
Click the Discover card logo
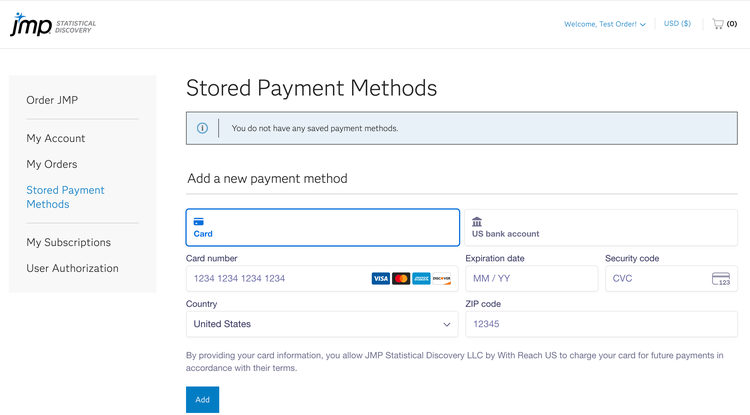coord(441,278)
